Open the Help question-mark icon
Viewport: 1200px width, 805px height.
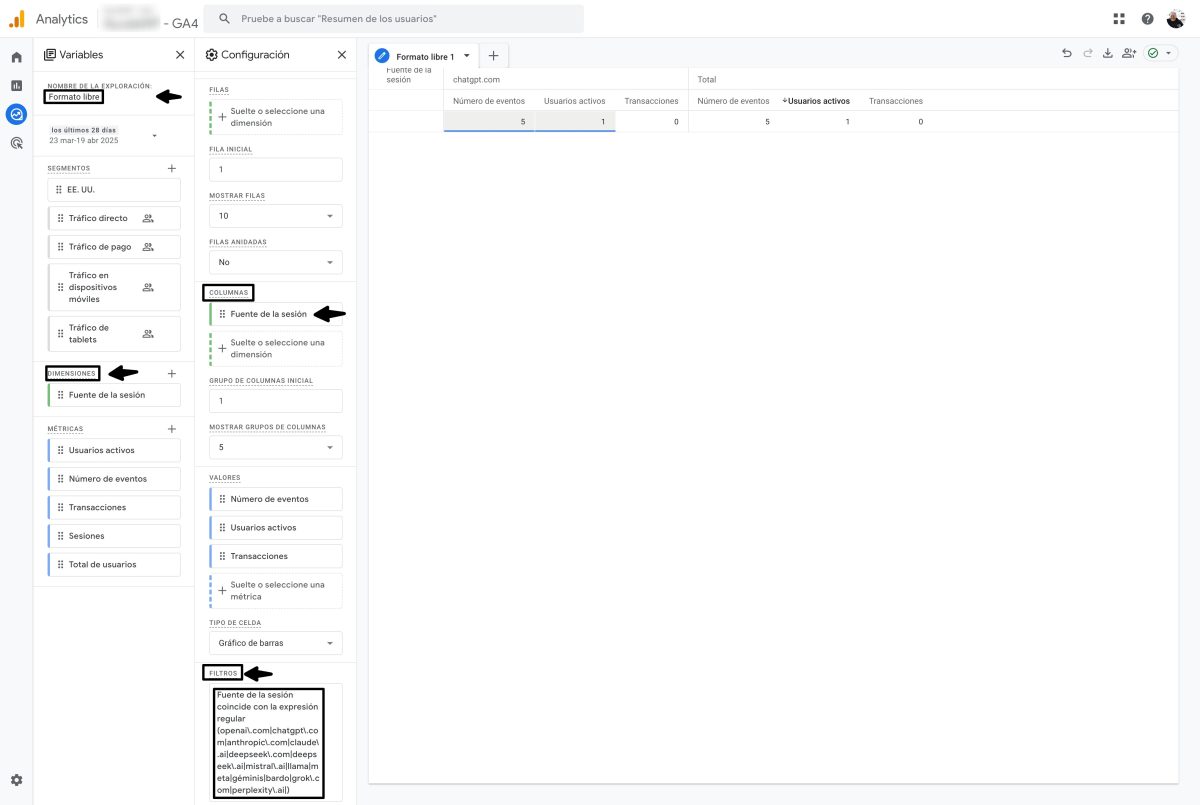coord(1147,19)
